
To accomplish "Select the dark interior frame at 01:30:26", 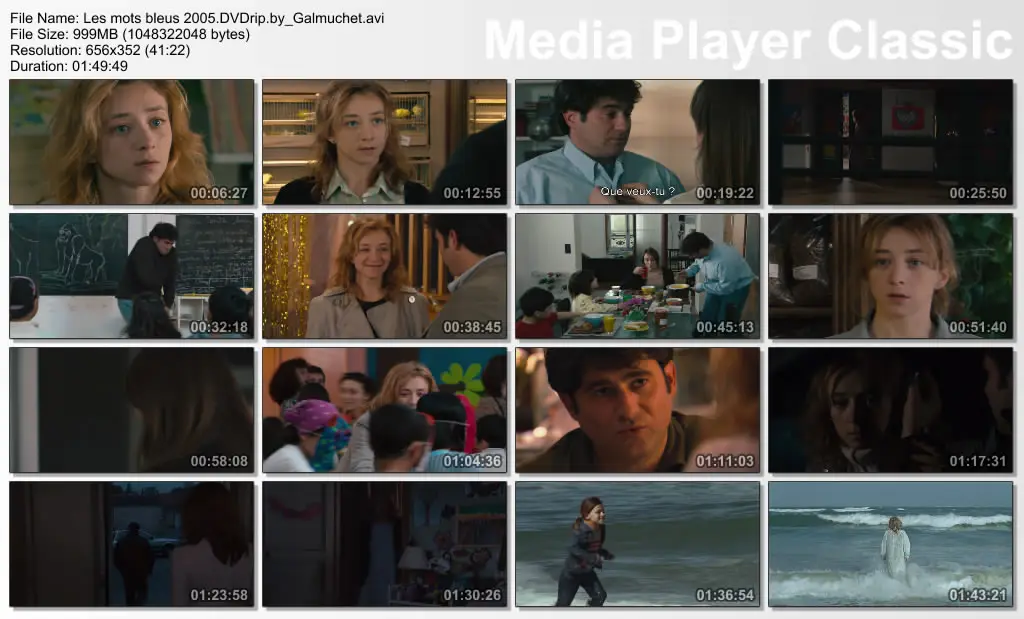I will pos(385,544).
